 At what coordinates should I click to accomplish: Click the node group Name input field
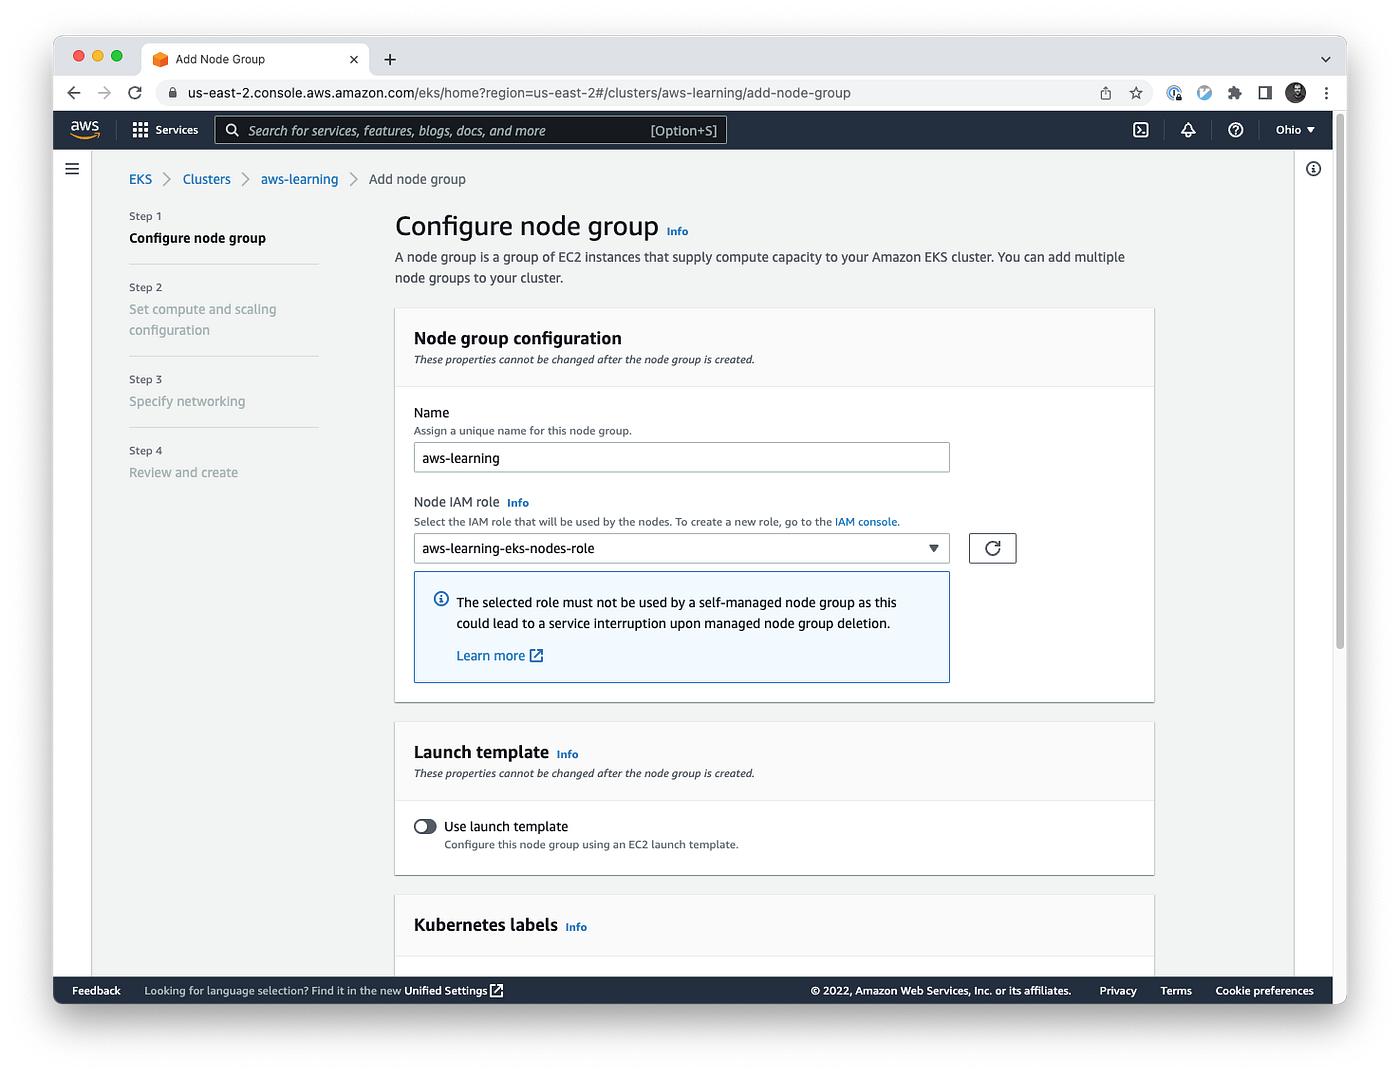point(682,458)
